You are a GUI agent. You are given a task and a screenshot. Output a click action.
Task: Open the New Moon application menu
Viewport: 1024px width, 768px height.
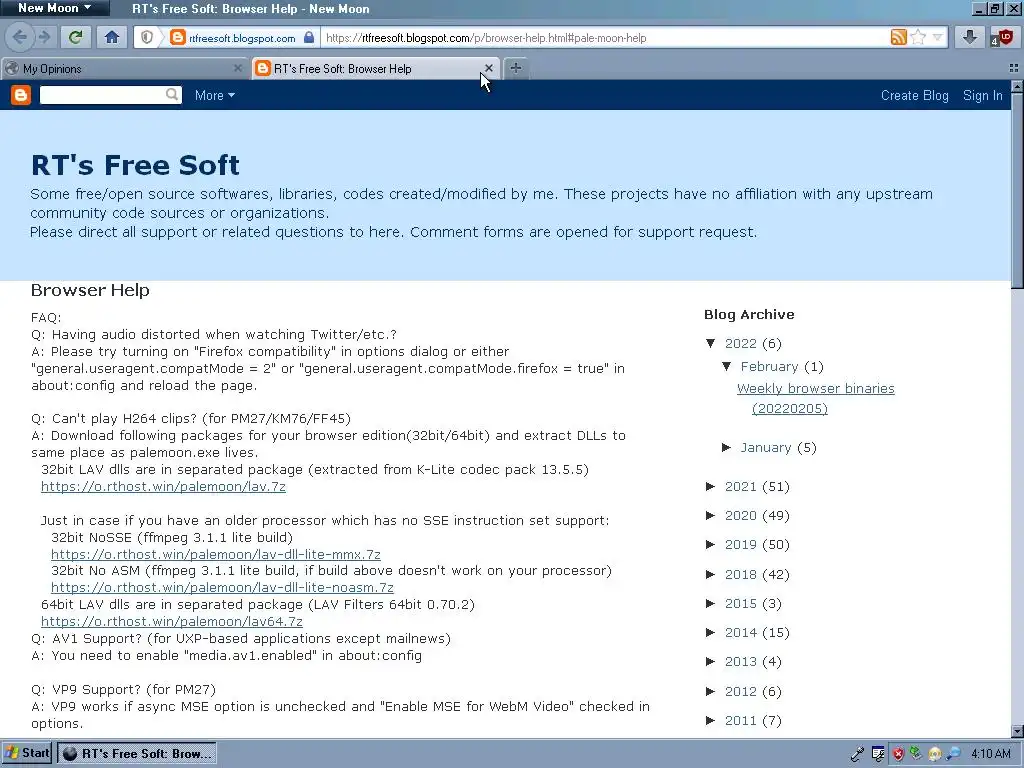click(54, 8)
